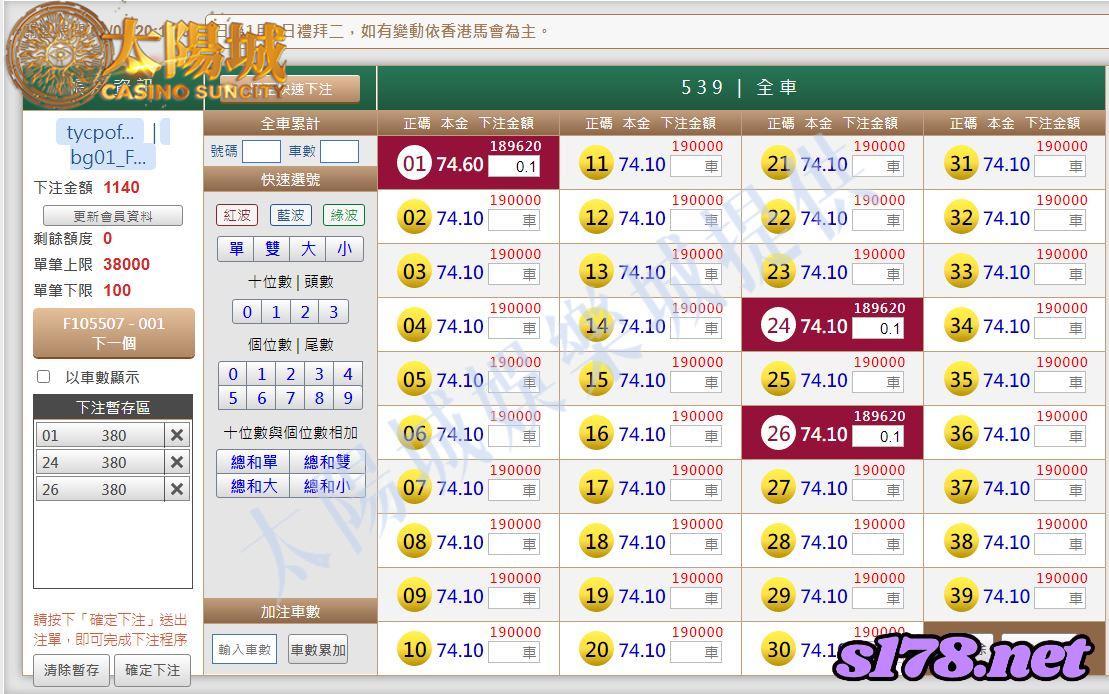Select 總和單 sum odd option

(253, 462)
